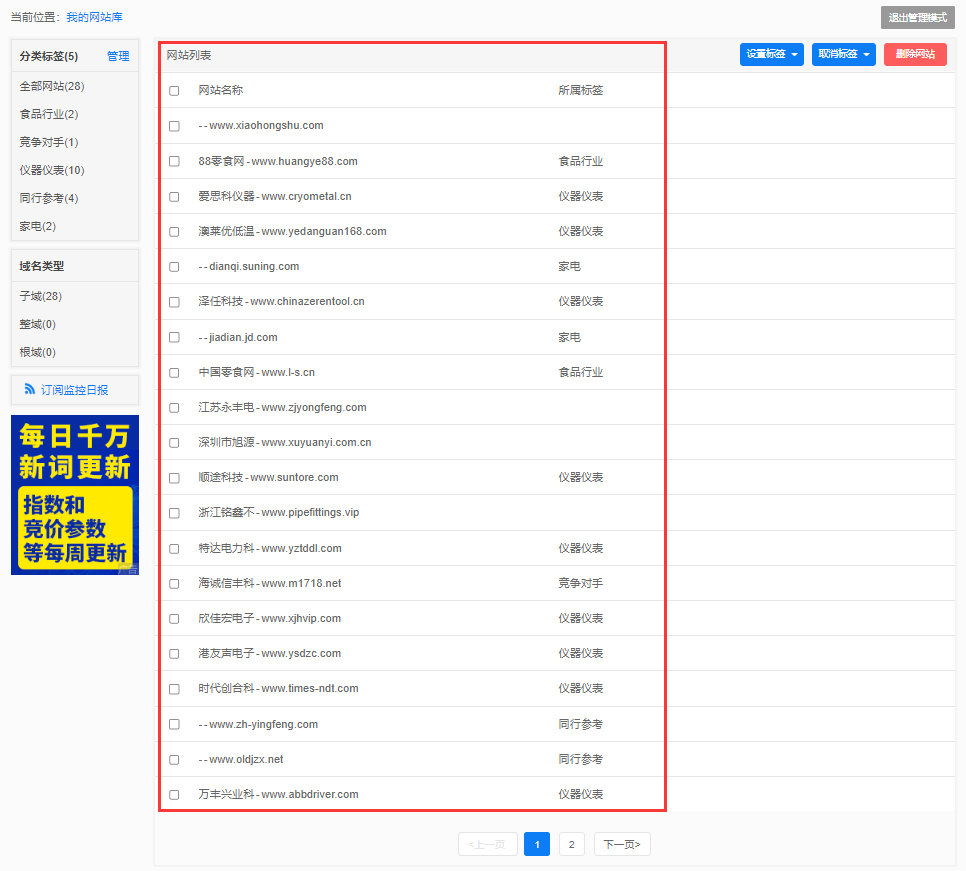Screen dimensions: 966x871
Task: Click 管理 link in 分类标签 panel
Action: (x=118, y=56)
